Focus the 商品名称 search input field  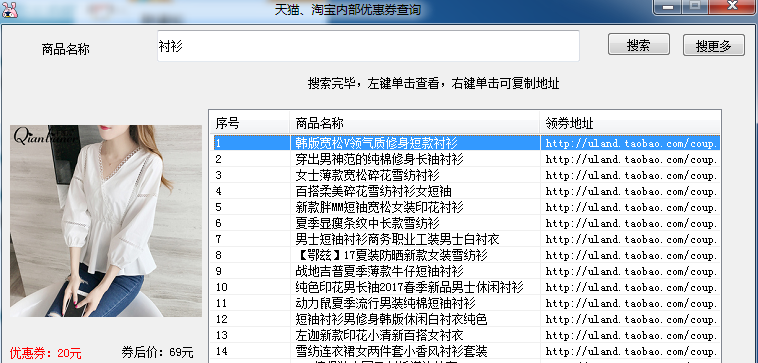tap(368, 46)
